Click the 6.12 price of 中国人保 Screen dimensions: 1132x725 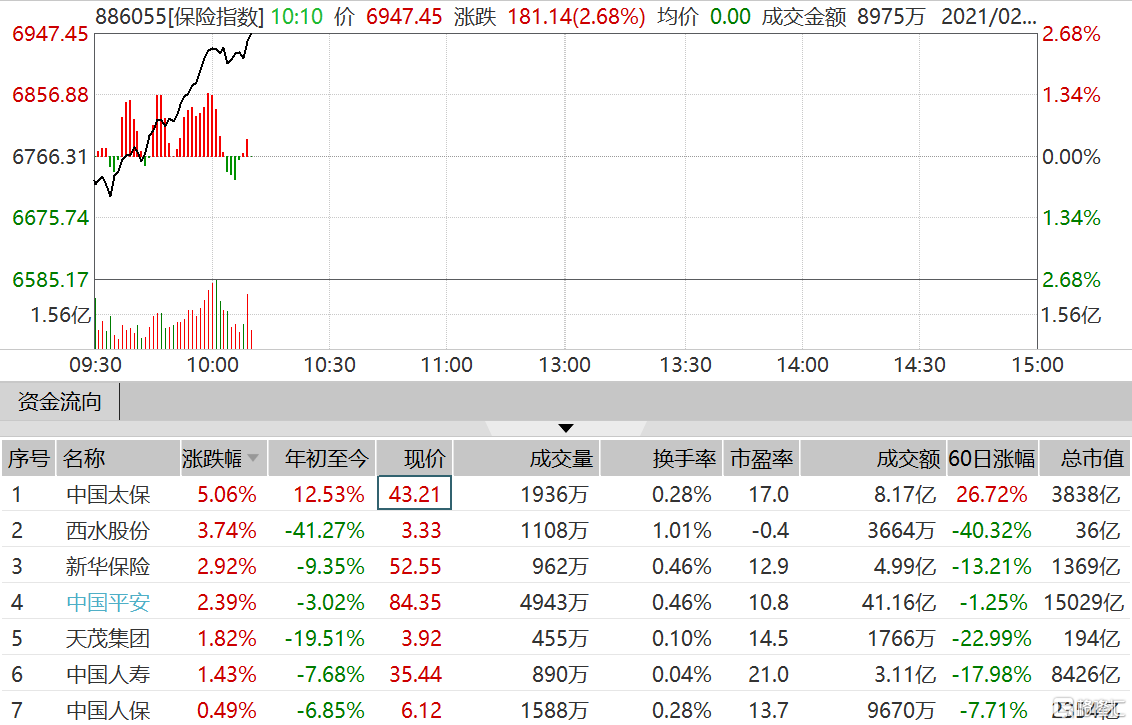click(x=421, y=711)
